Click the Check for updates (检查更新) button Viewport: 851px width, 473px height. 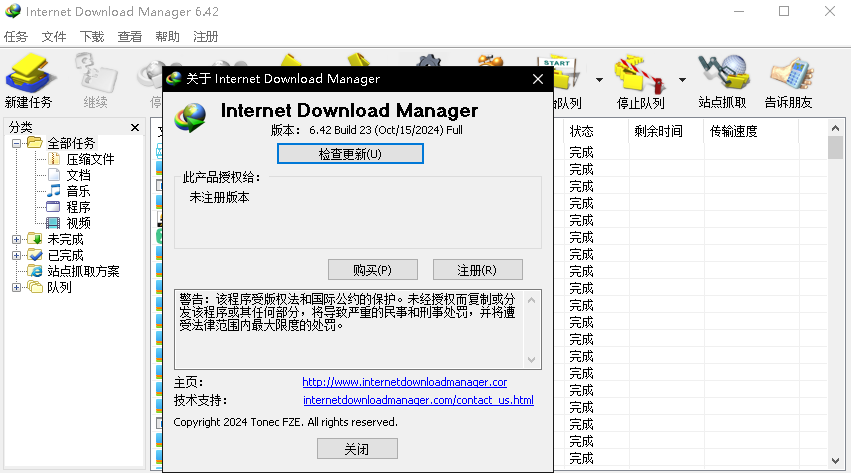[350, 154]
